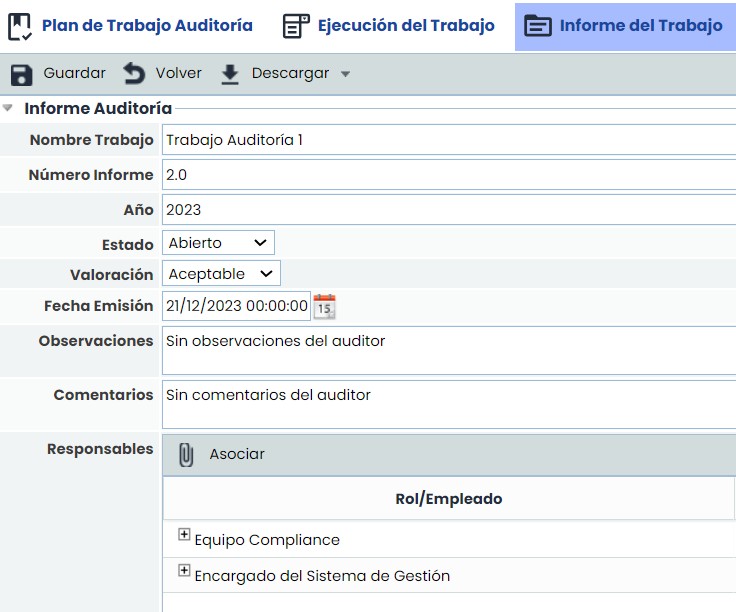Screen dimensions: 736x612
Task: Click the Descargar download icon
Action: click(230, 74)
